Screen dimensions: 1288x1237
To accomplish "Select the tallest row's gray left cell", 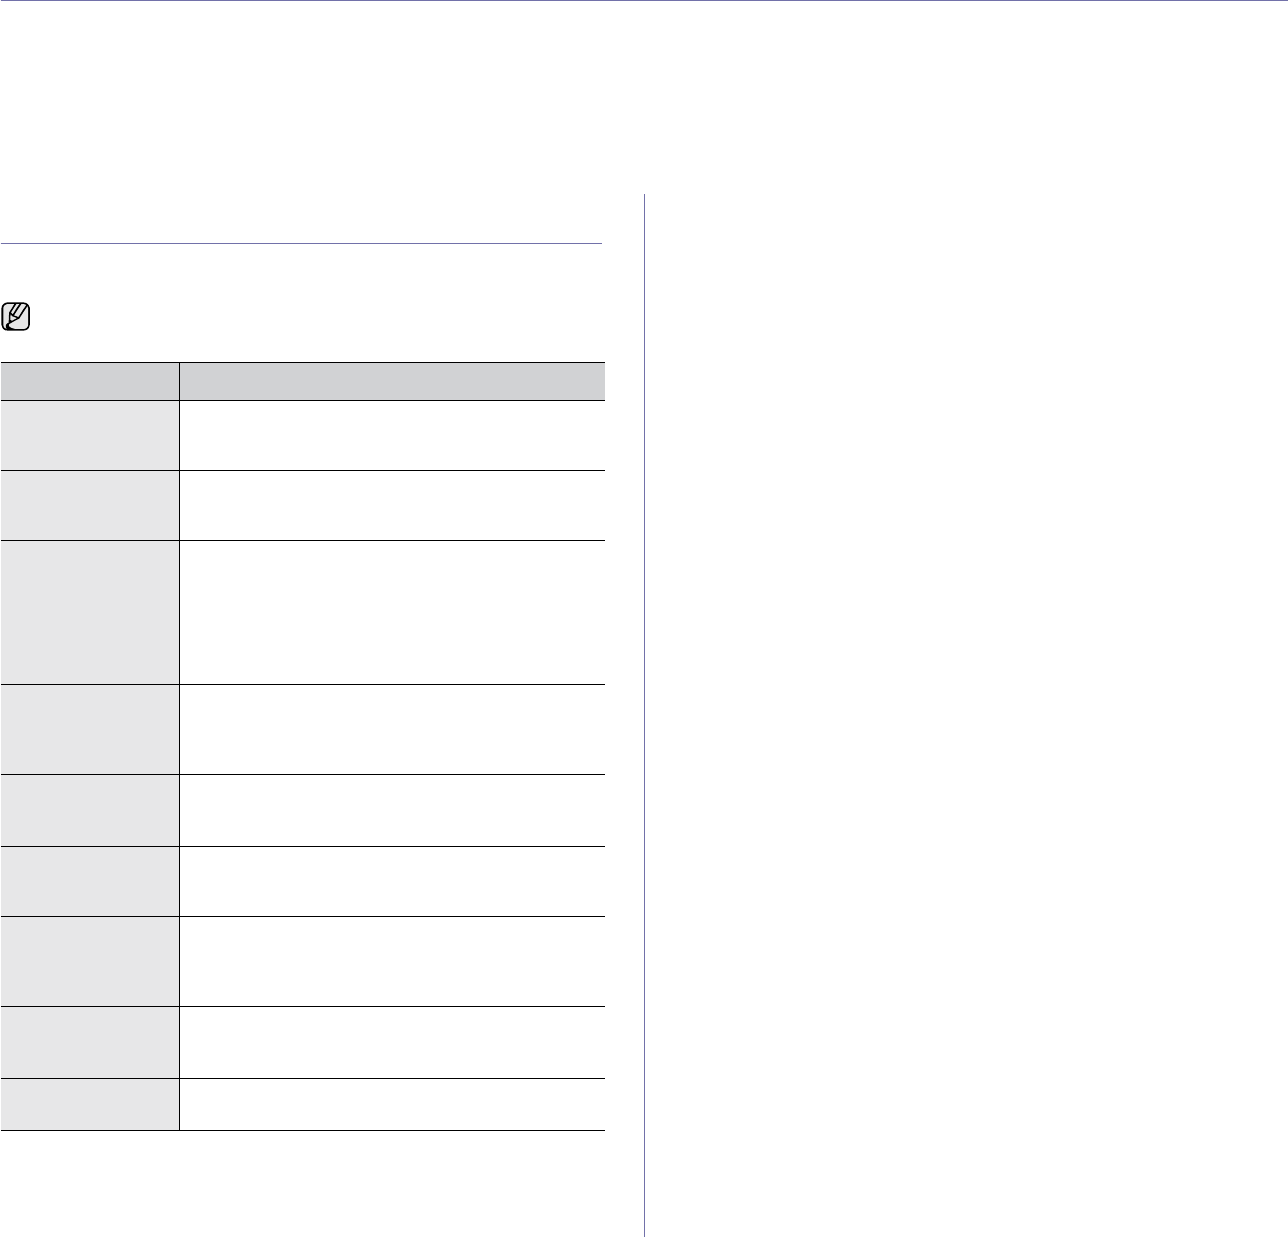I will [90, 612].
